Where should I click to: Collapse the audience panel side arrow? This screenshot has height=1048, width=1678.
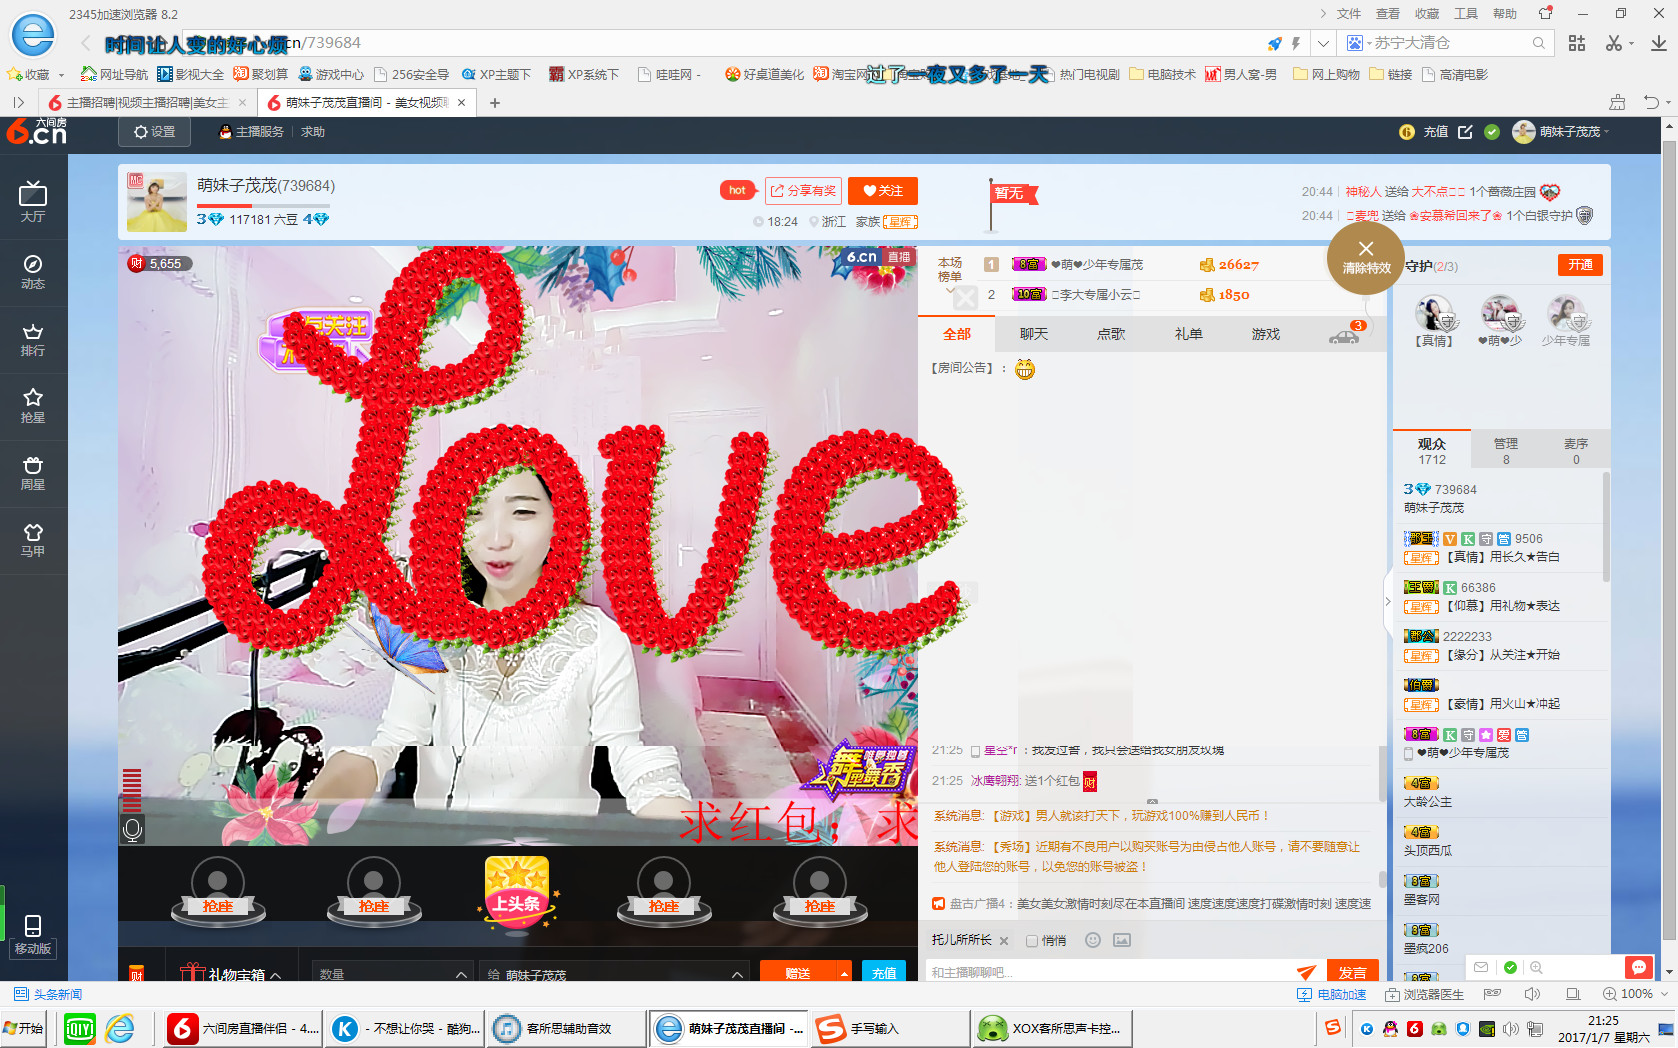point(1388,601)
